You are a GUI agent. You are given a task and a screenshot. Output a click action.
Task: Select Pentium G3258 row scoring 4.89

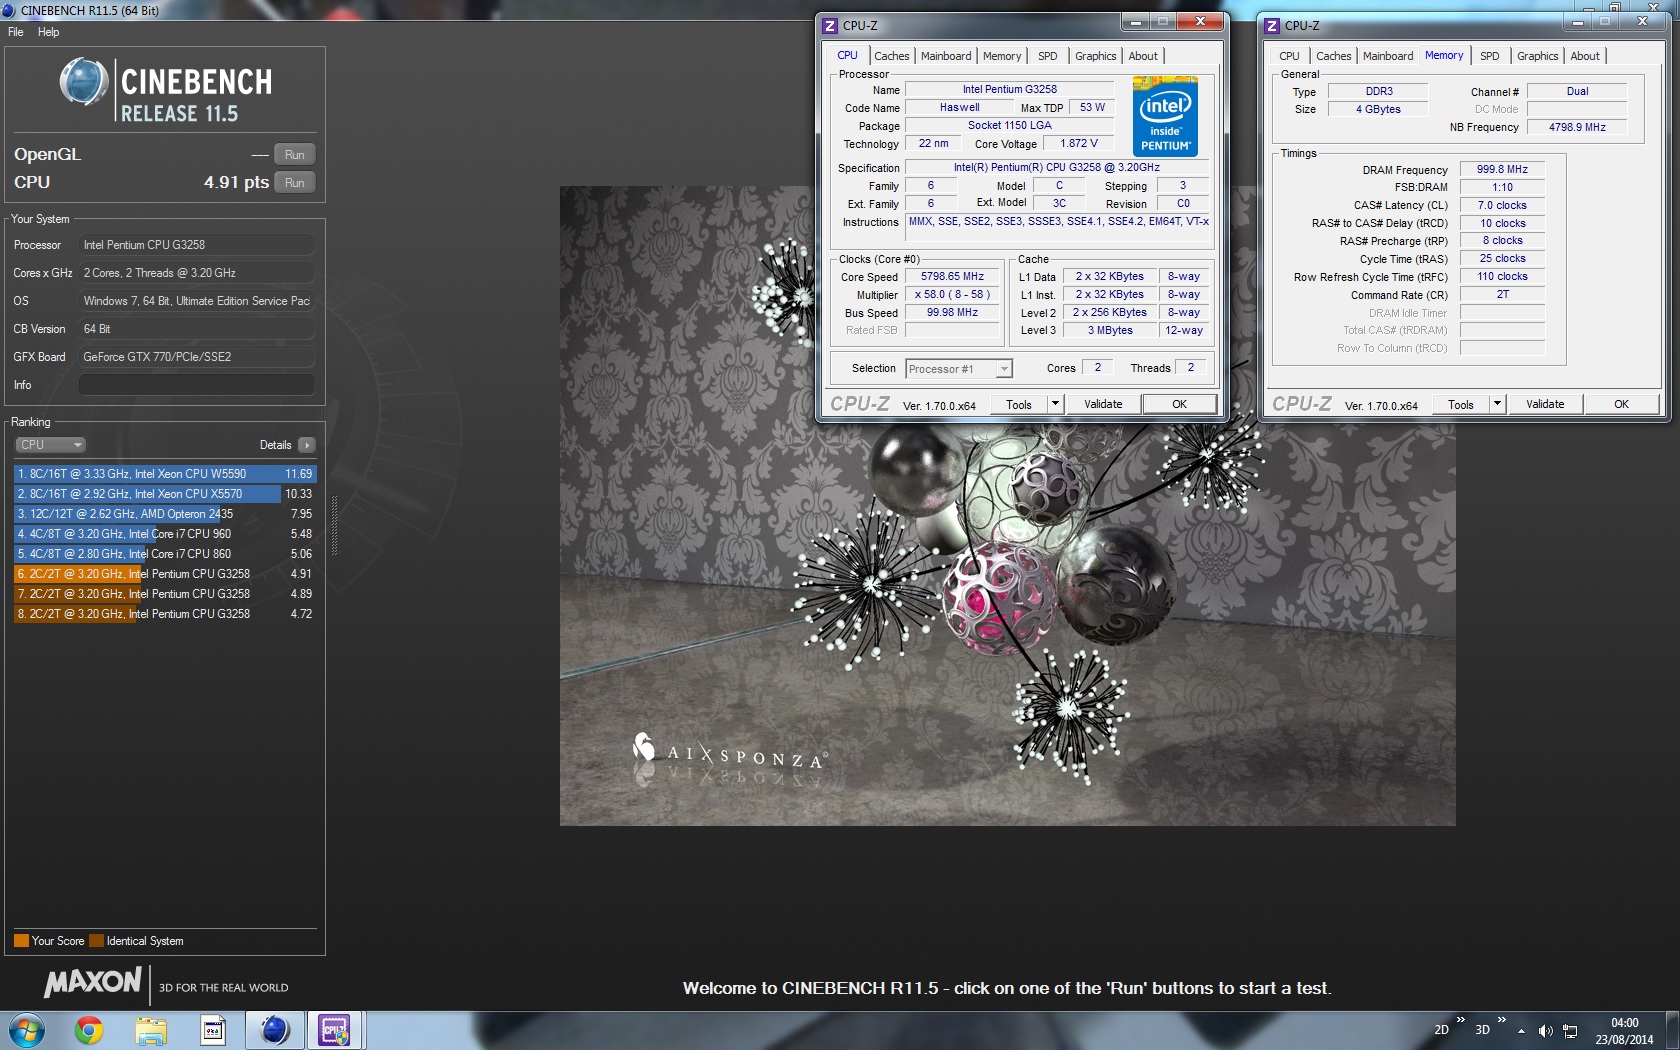[x=165, y=594]
